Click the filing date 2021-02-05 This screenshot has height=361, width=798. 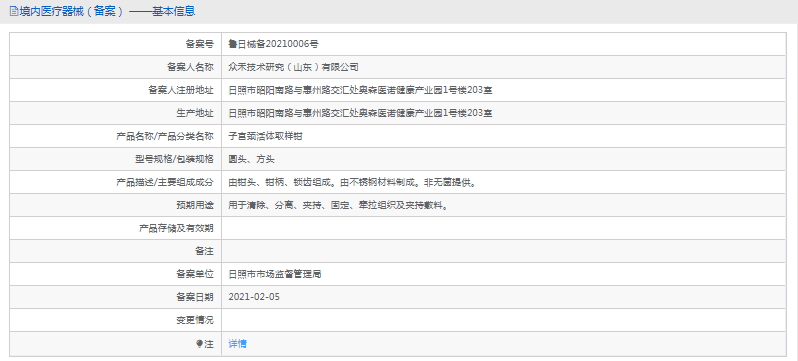point(254,297)
